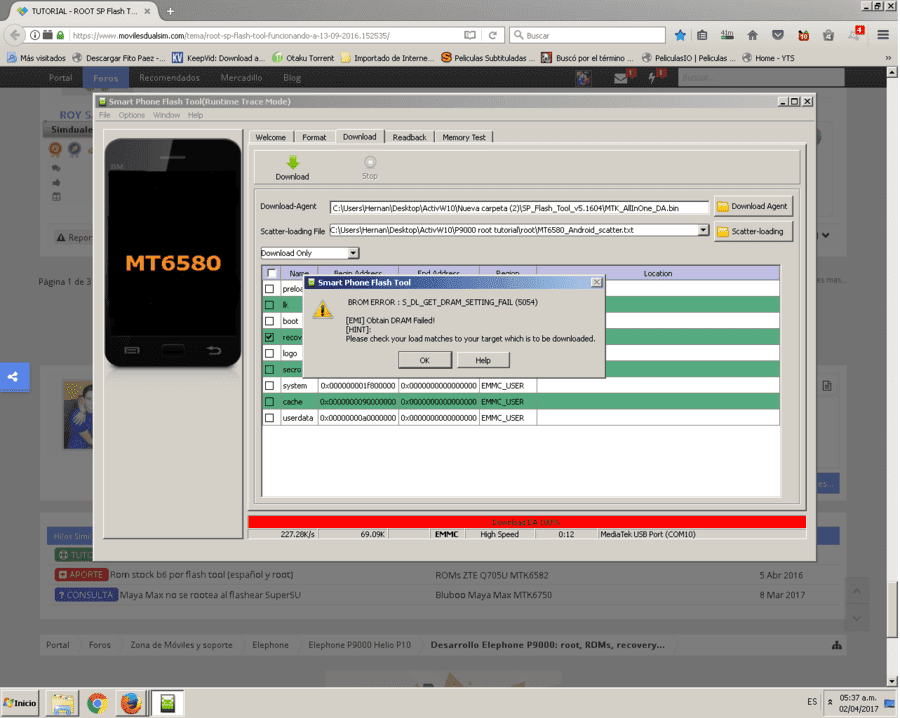Open the KeepVid bookmark

pyautogui.click(x=219, y=58)
